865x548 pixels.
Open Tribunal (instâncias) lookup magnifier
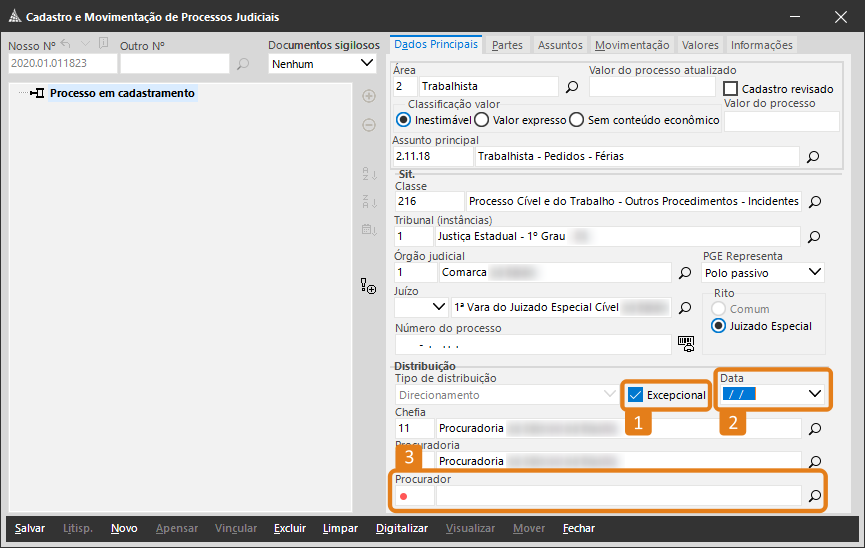click(814, 237)
